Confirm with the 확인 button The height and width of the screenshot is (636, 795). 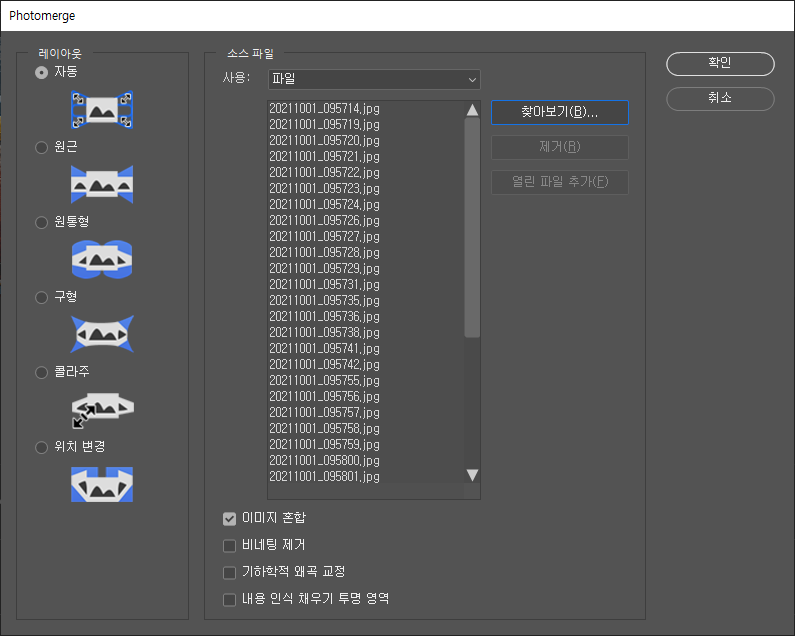click(x=720, y=64)
